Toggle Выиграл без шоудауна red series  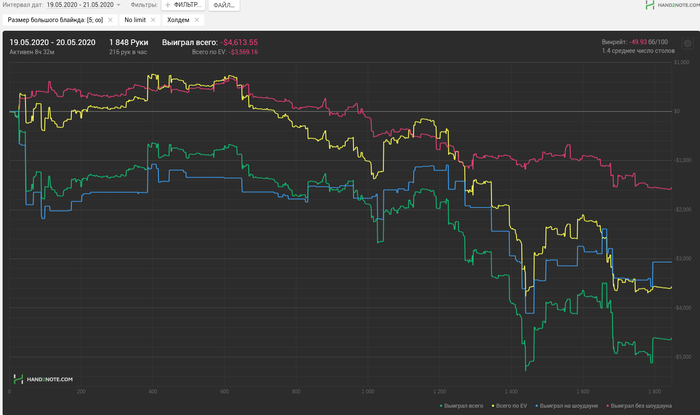pyautogui.click(x=639, y=406)
